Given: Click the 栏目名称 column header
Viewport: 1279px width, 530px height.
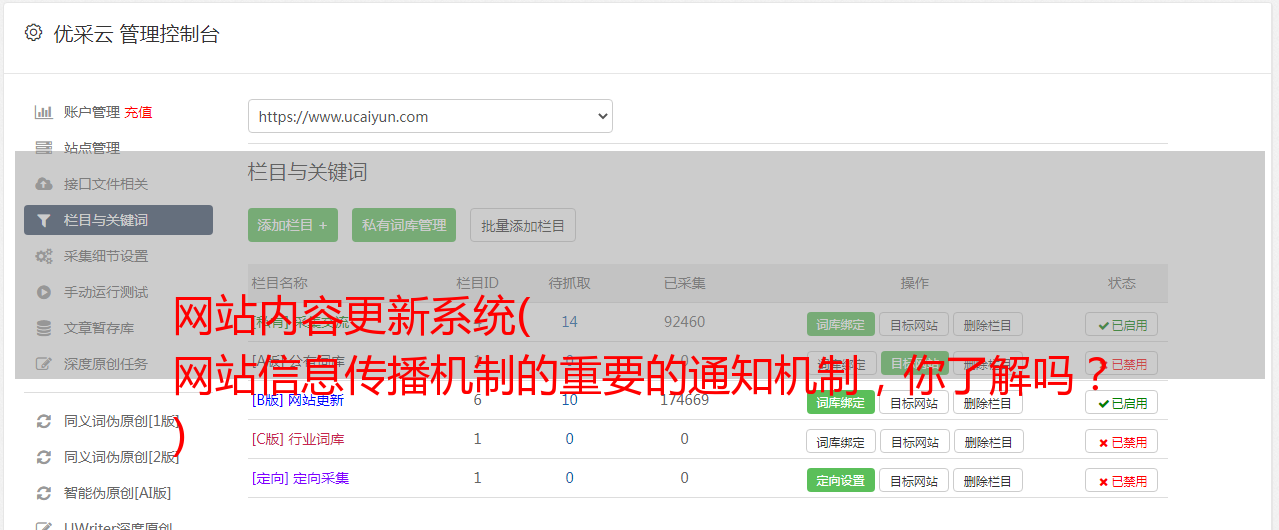Looking at the screenshot, I should point(280,283).
